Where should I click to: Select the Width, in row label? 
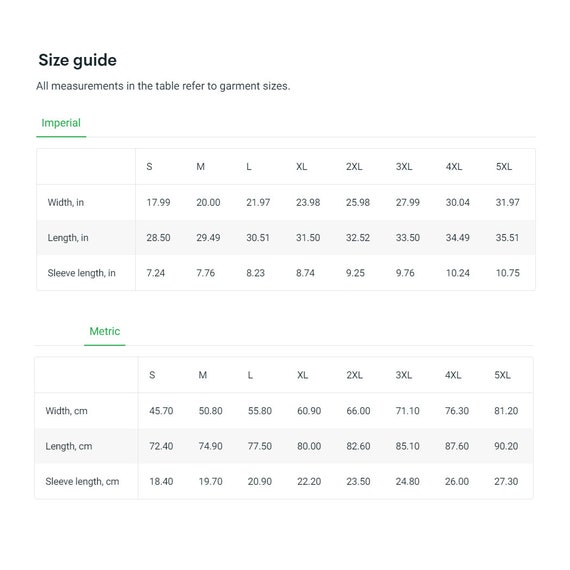point(66,202)
